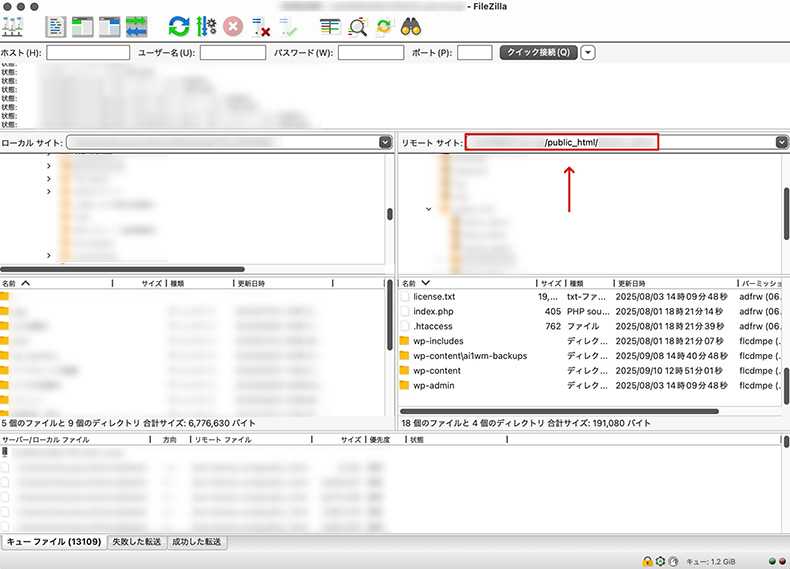Open the Site Manager icon
790x569 pixels.
(14, 26)
